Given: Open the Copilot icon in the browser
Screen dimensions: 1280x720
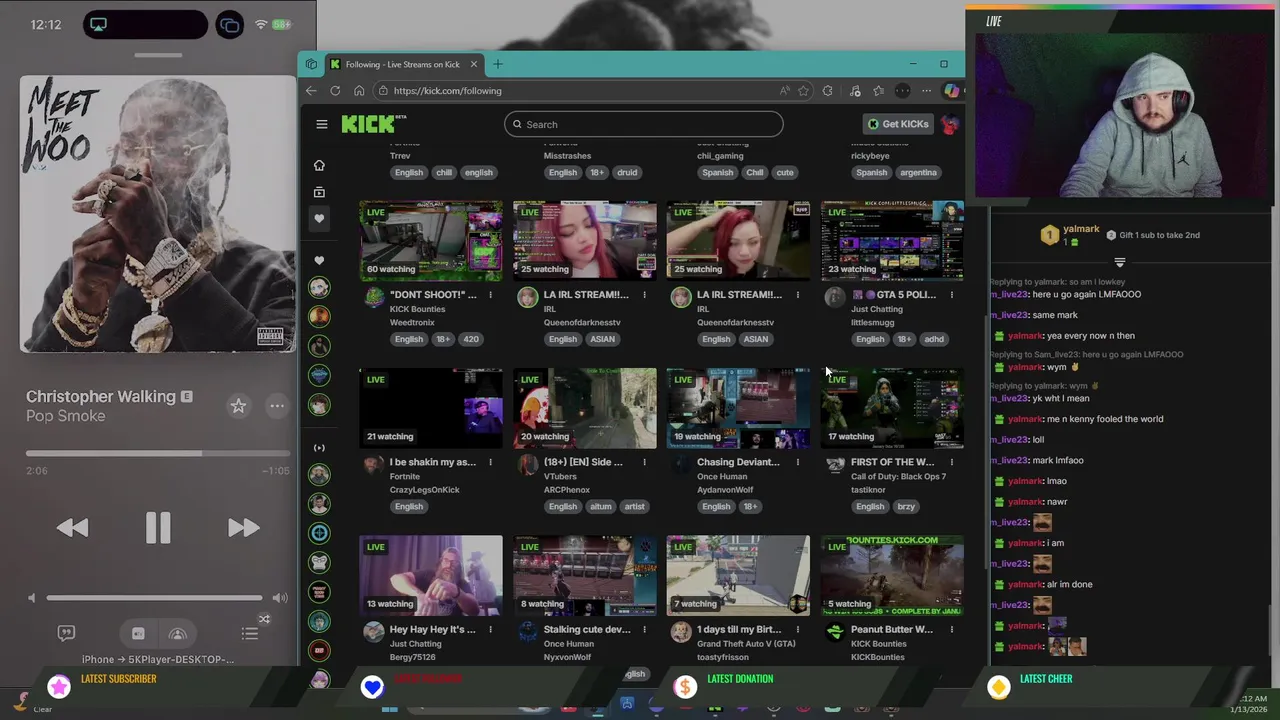Looking at the screenshot, I should 951,91.
